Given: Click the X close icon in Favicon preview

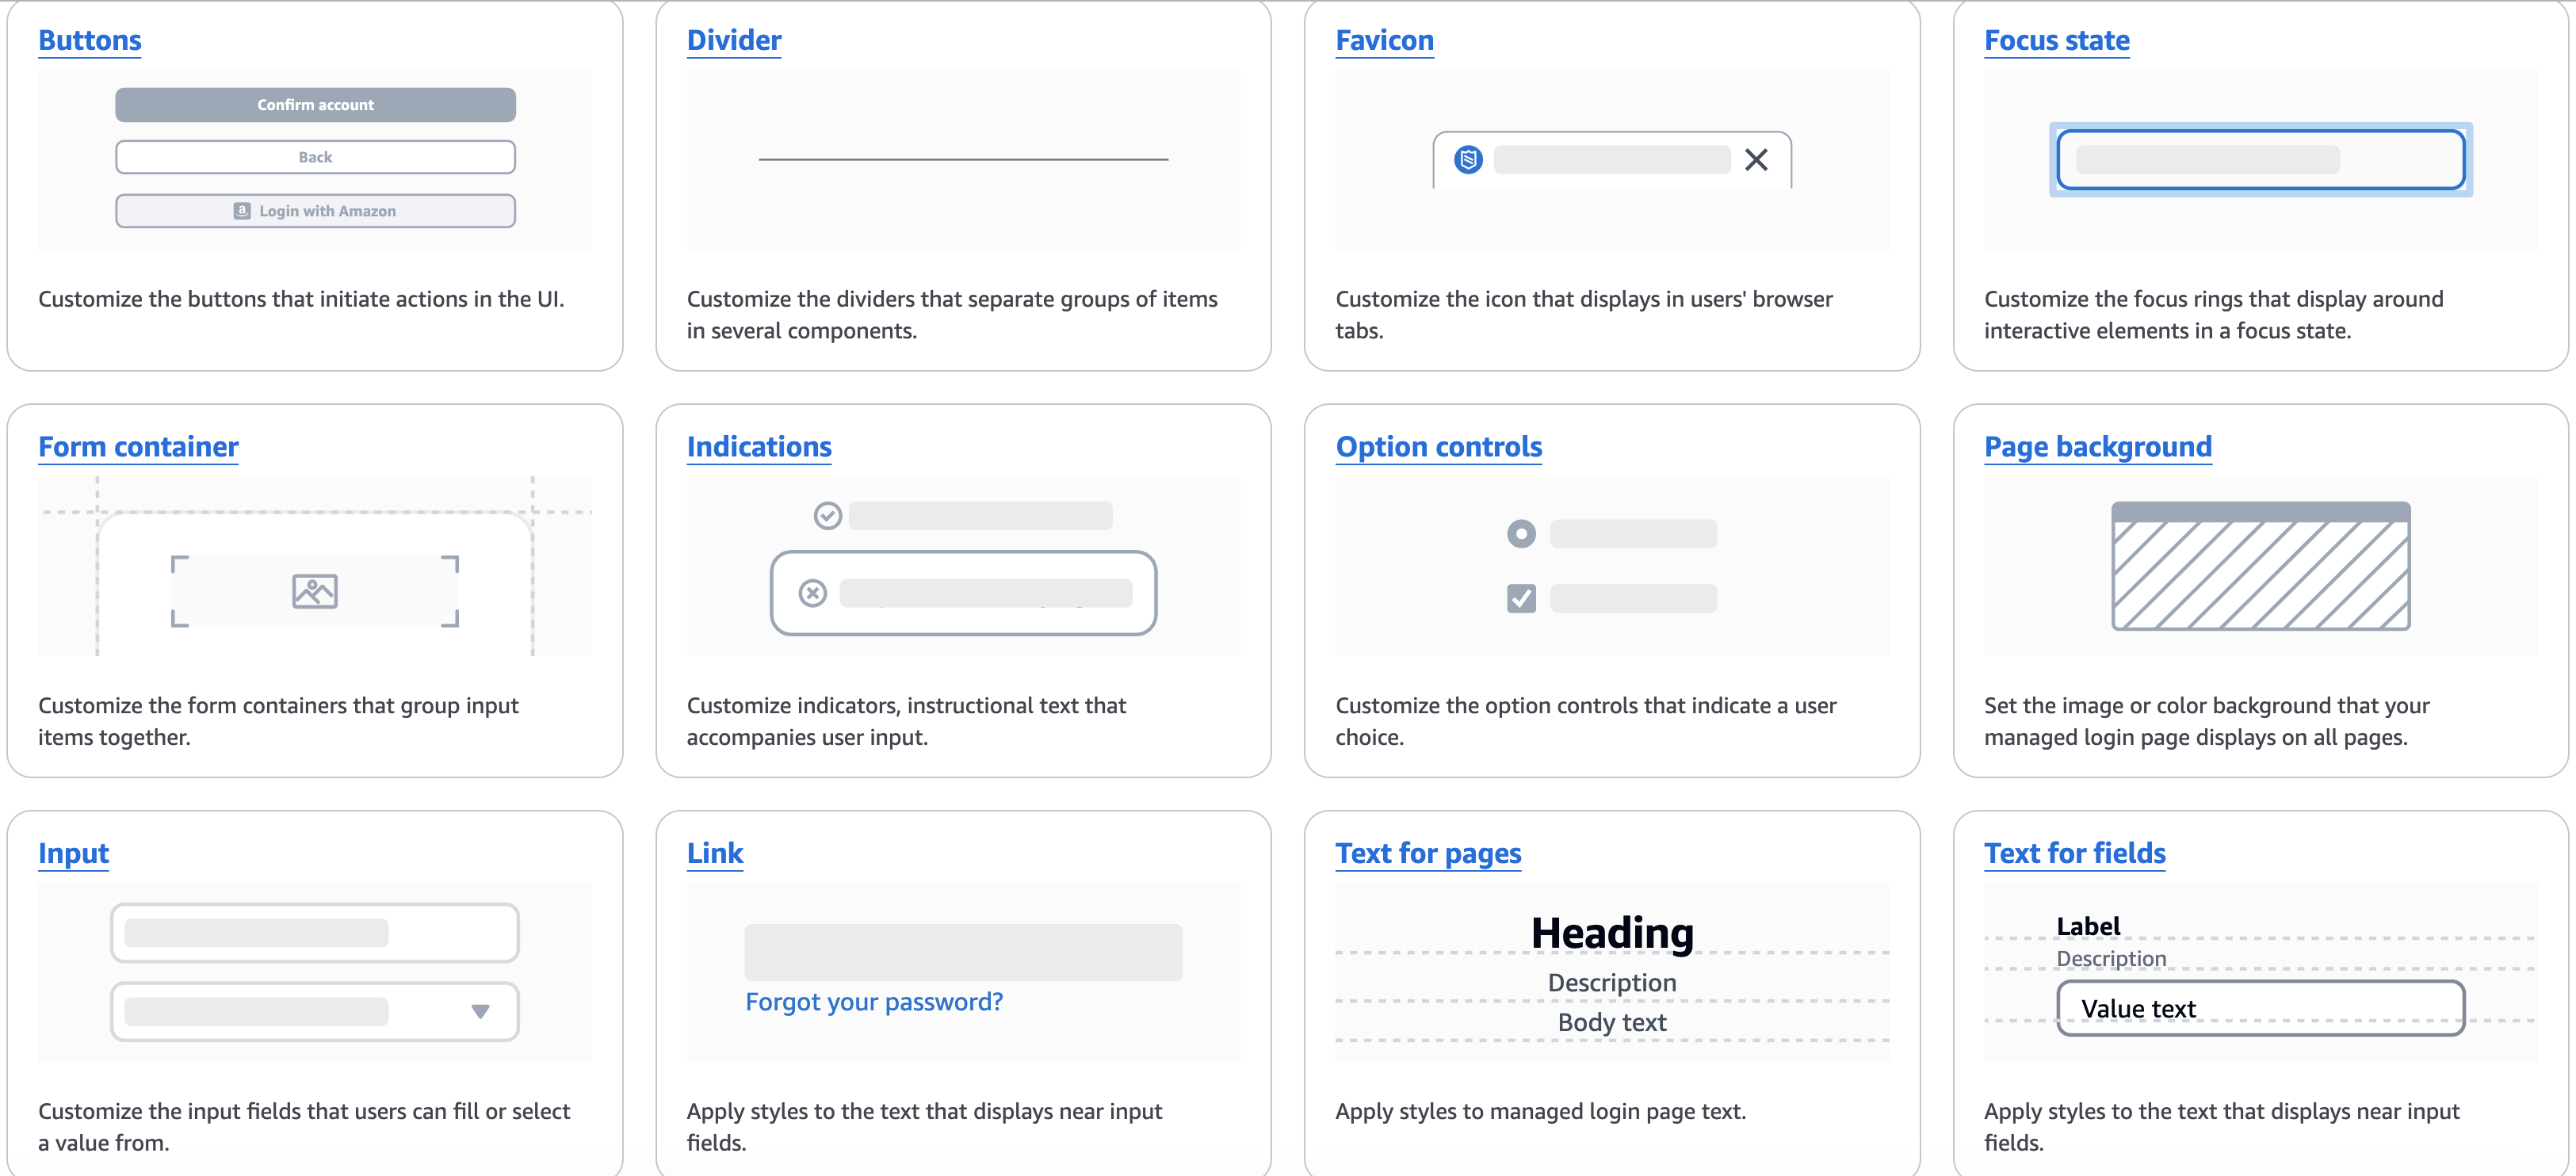Looking at the screenshot, I should click(x=1756, y=160).
